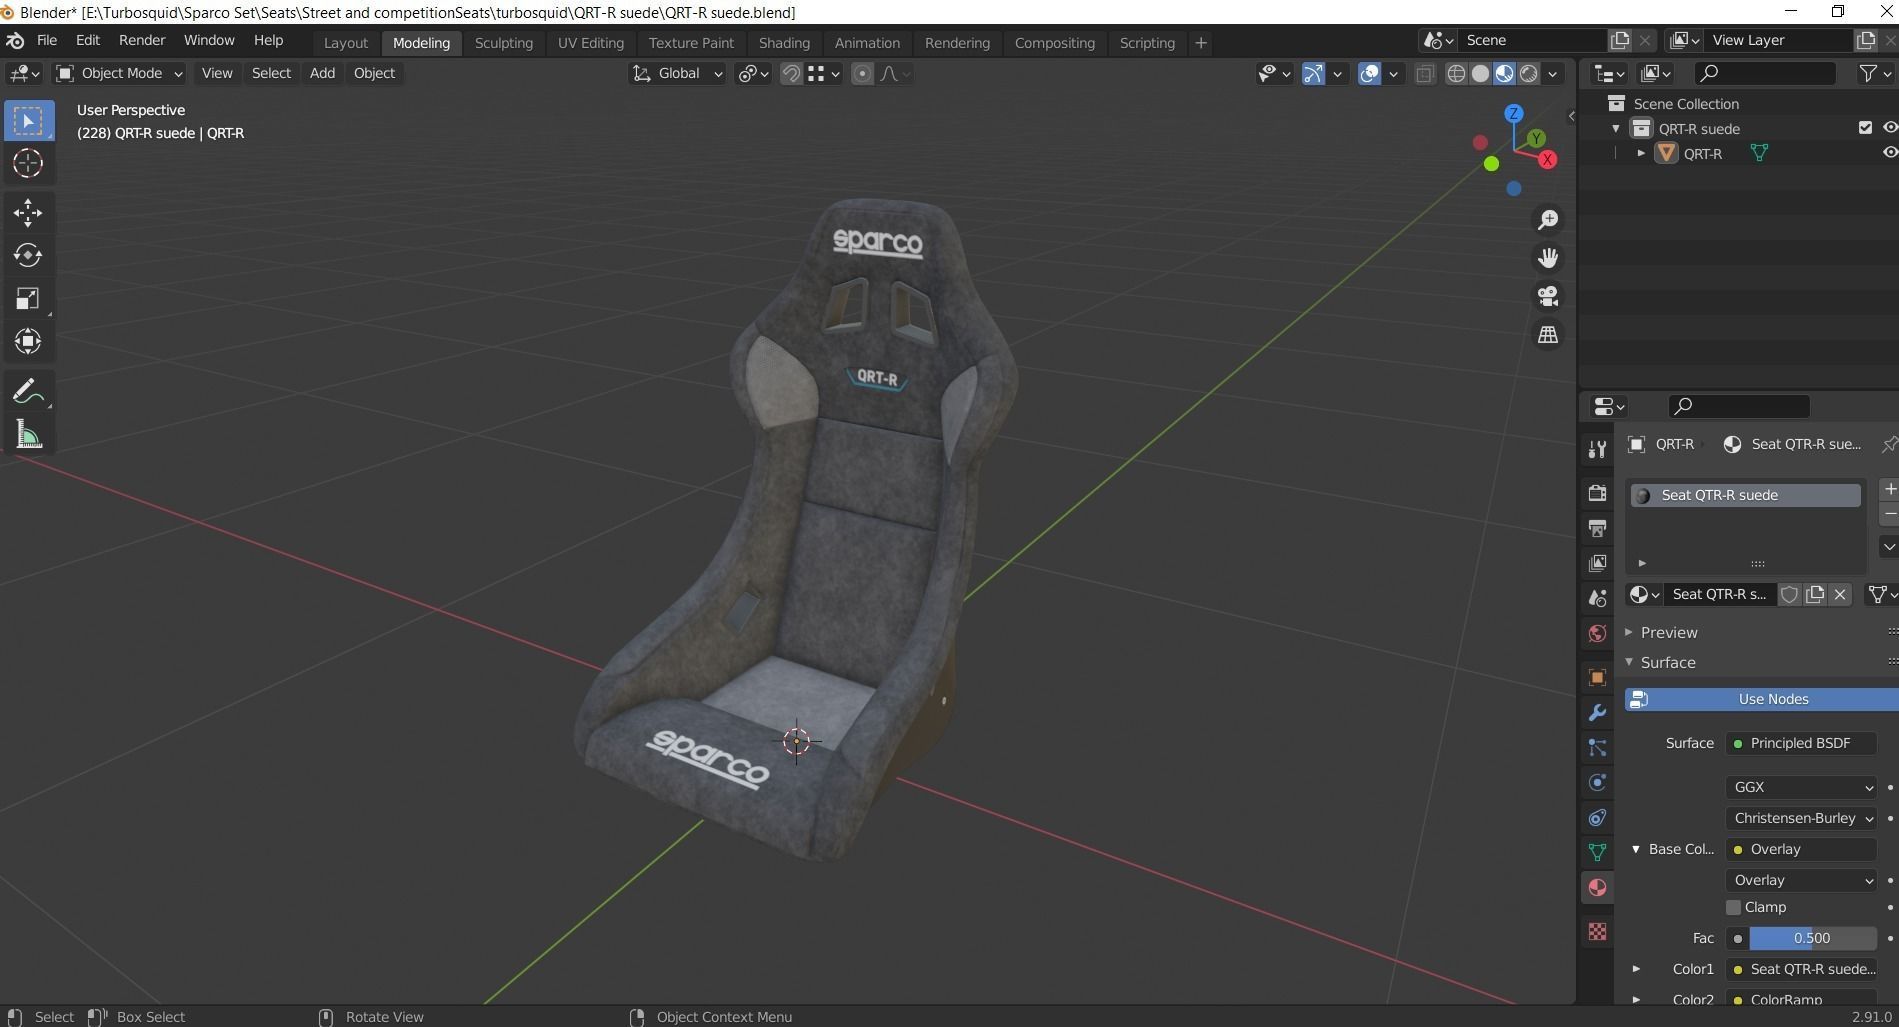Toggle viewport gizmos button
1899x1027 pixels.
coord(1313,73)
